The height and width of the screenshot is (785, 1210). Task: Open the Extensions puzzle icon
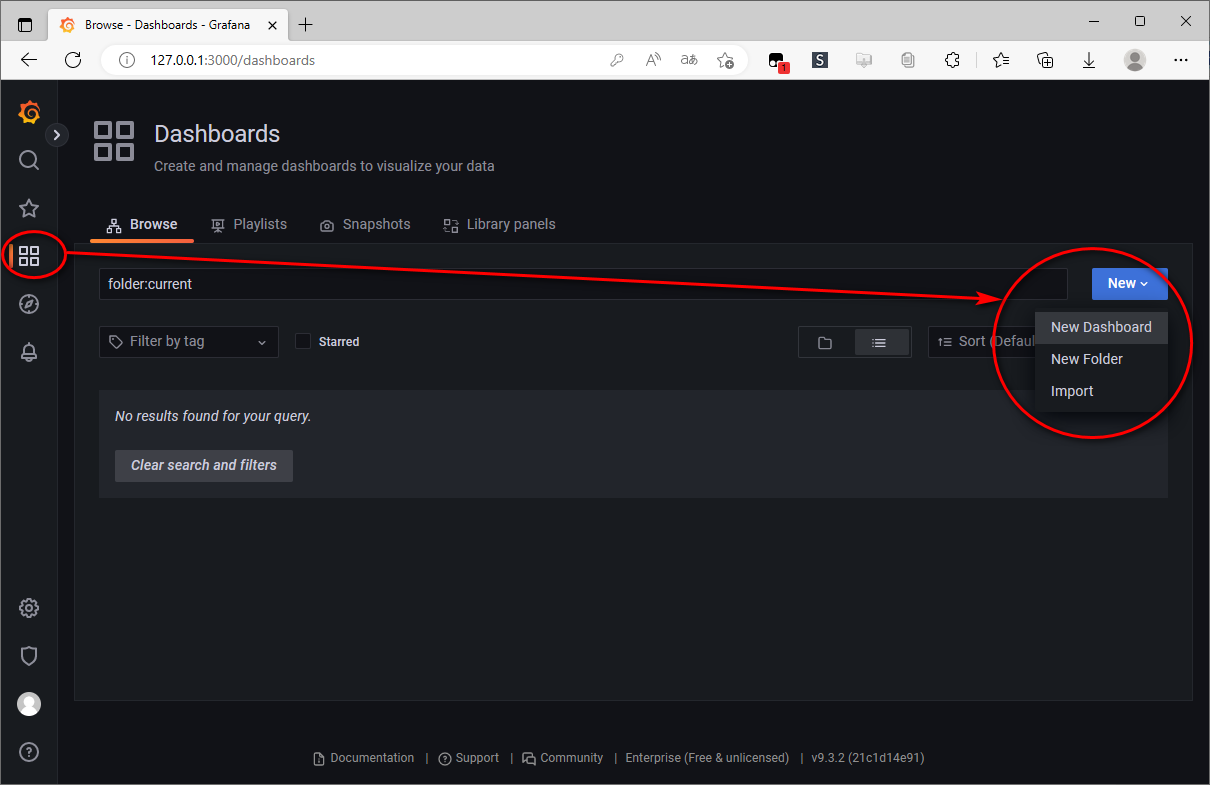[953, 60]
